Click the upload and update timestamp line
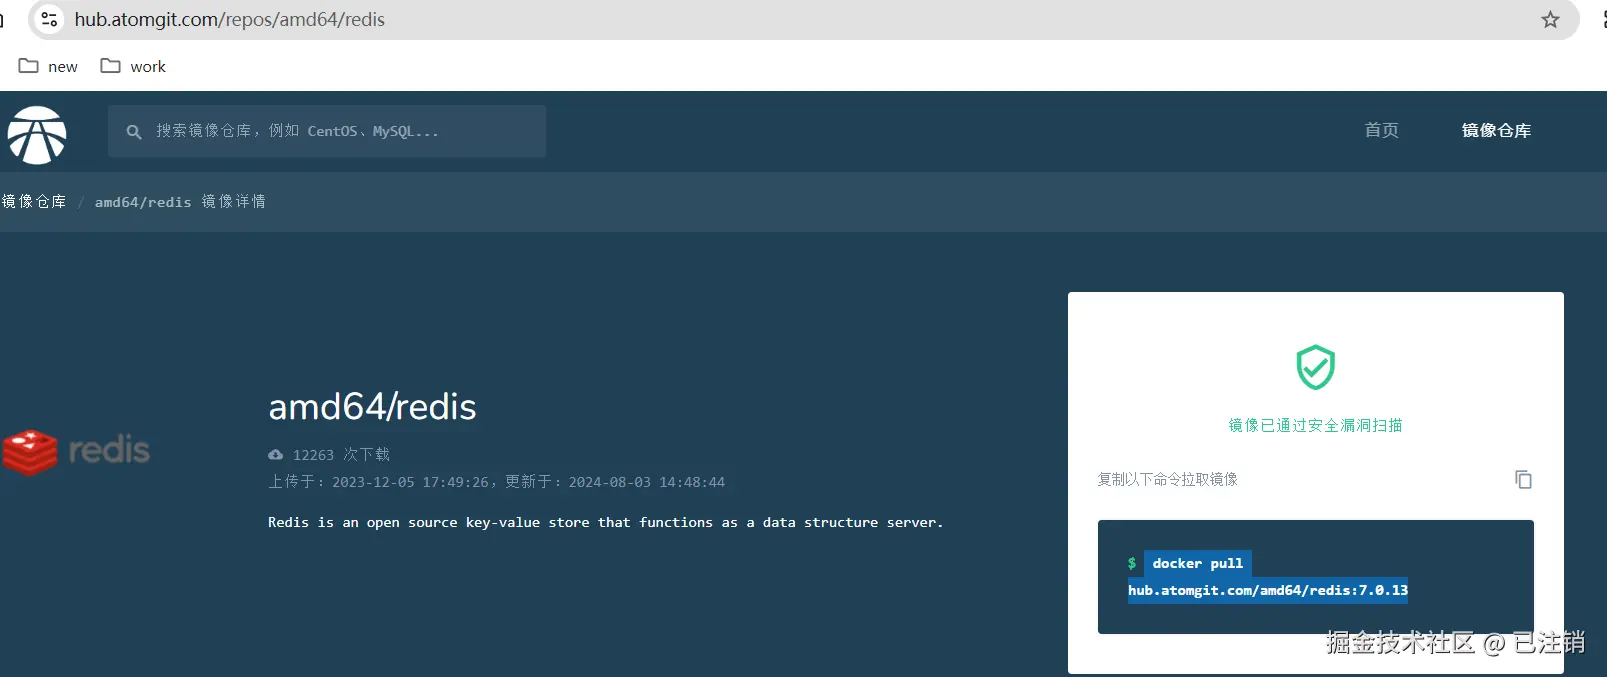 coord(497,482)
